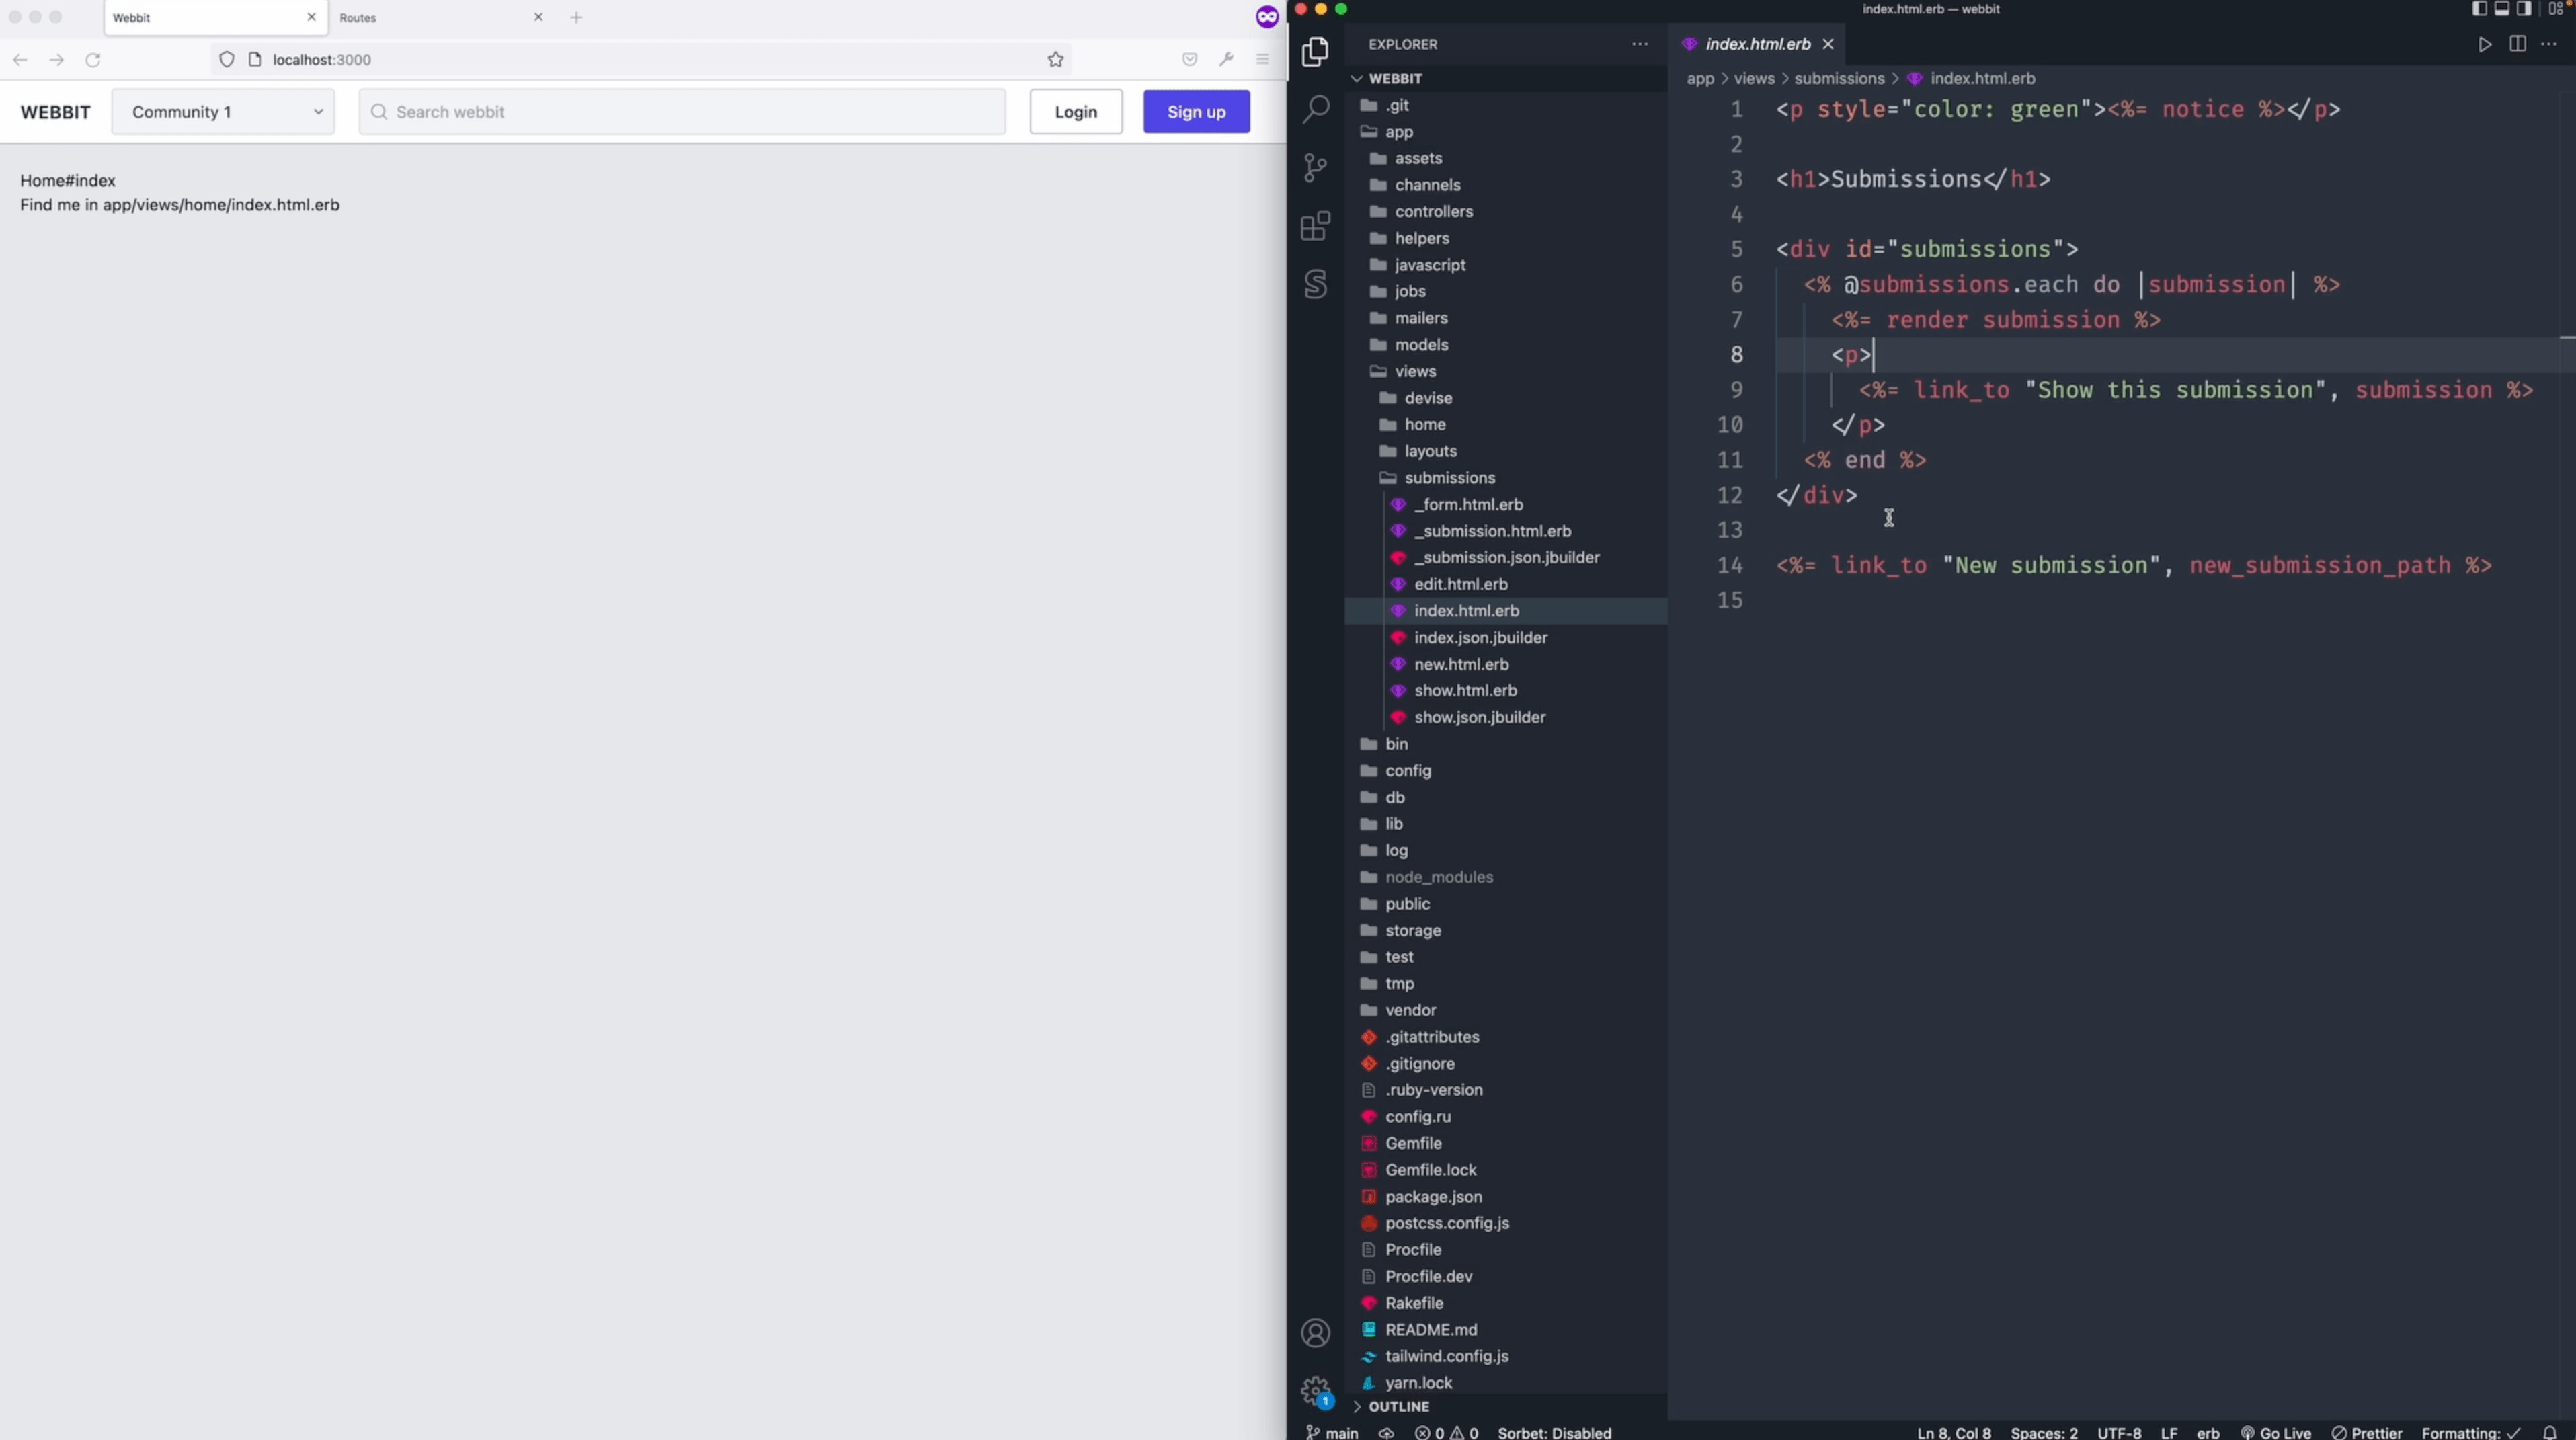This screenshot has height=1440, width=2576.
Task: Open the browser wrench developer tools icon
Action: pos(1226,60)
